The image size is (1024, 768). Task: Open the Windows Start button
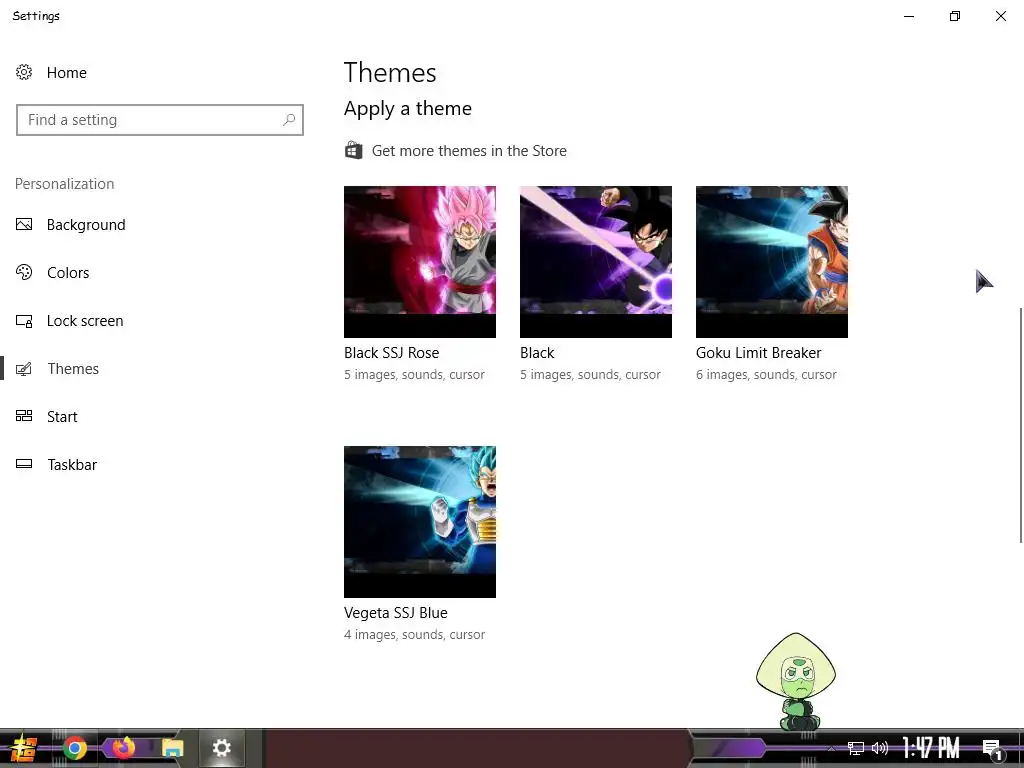[x=22, y=748]
